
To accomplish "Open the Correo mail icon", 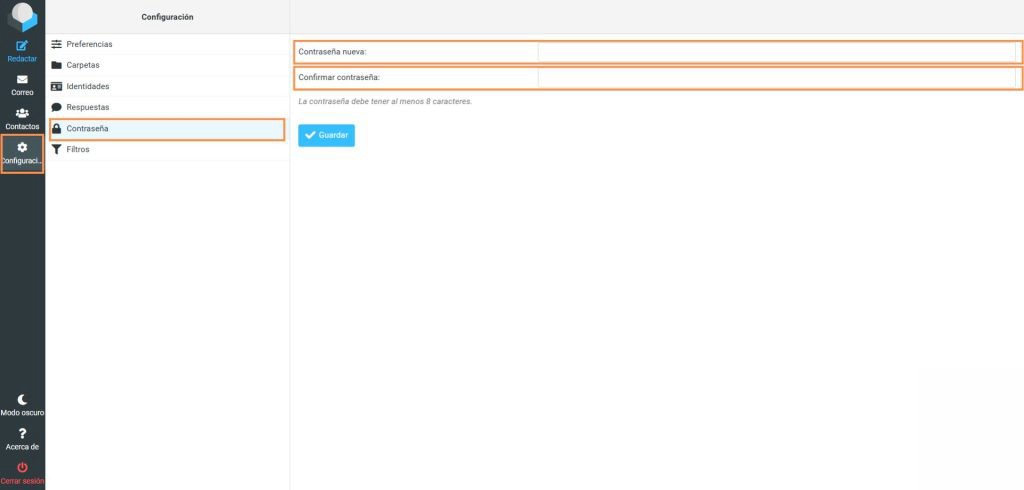I will [x=22, y=80].
